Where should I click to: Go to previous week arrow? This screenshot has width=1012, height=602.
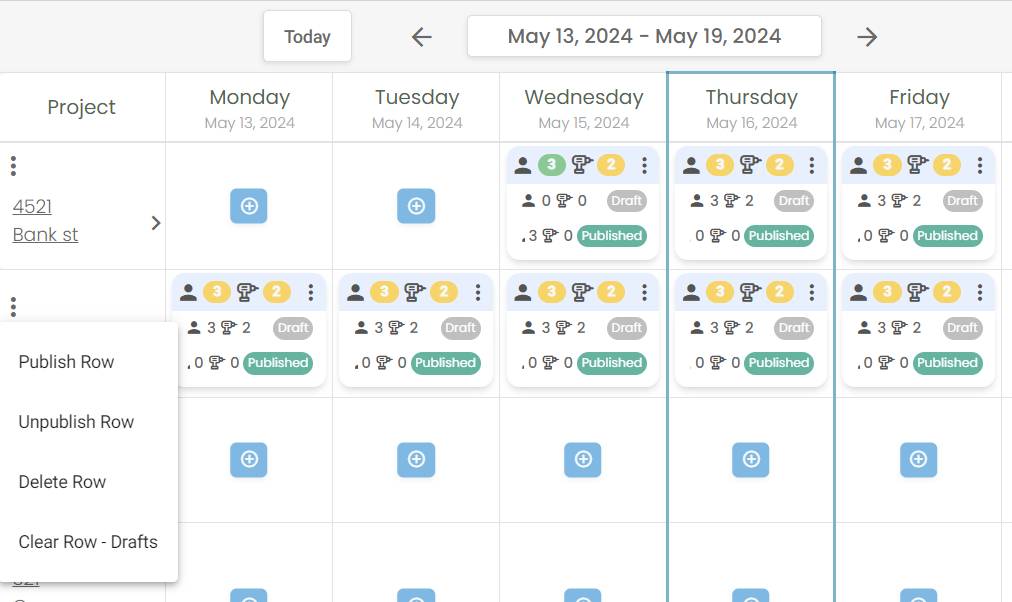421,37
